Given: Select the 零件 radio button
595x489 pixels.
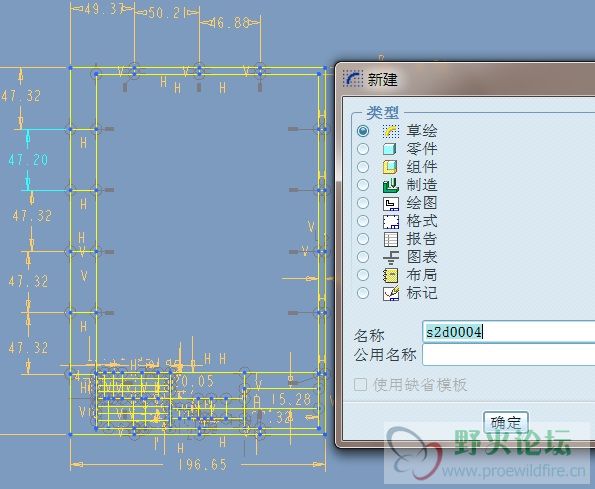Looking at the screenshot, I should pos(363,149).
